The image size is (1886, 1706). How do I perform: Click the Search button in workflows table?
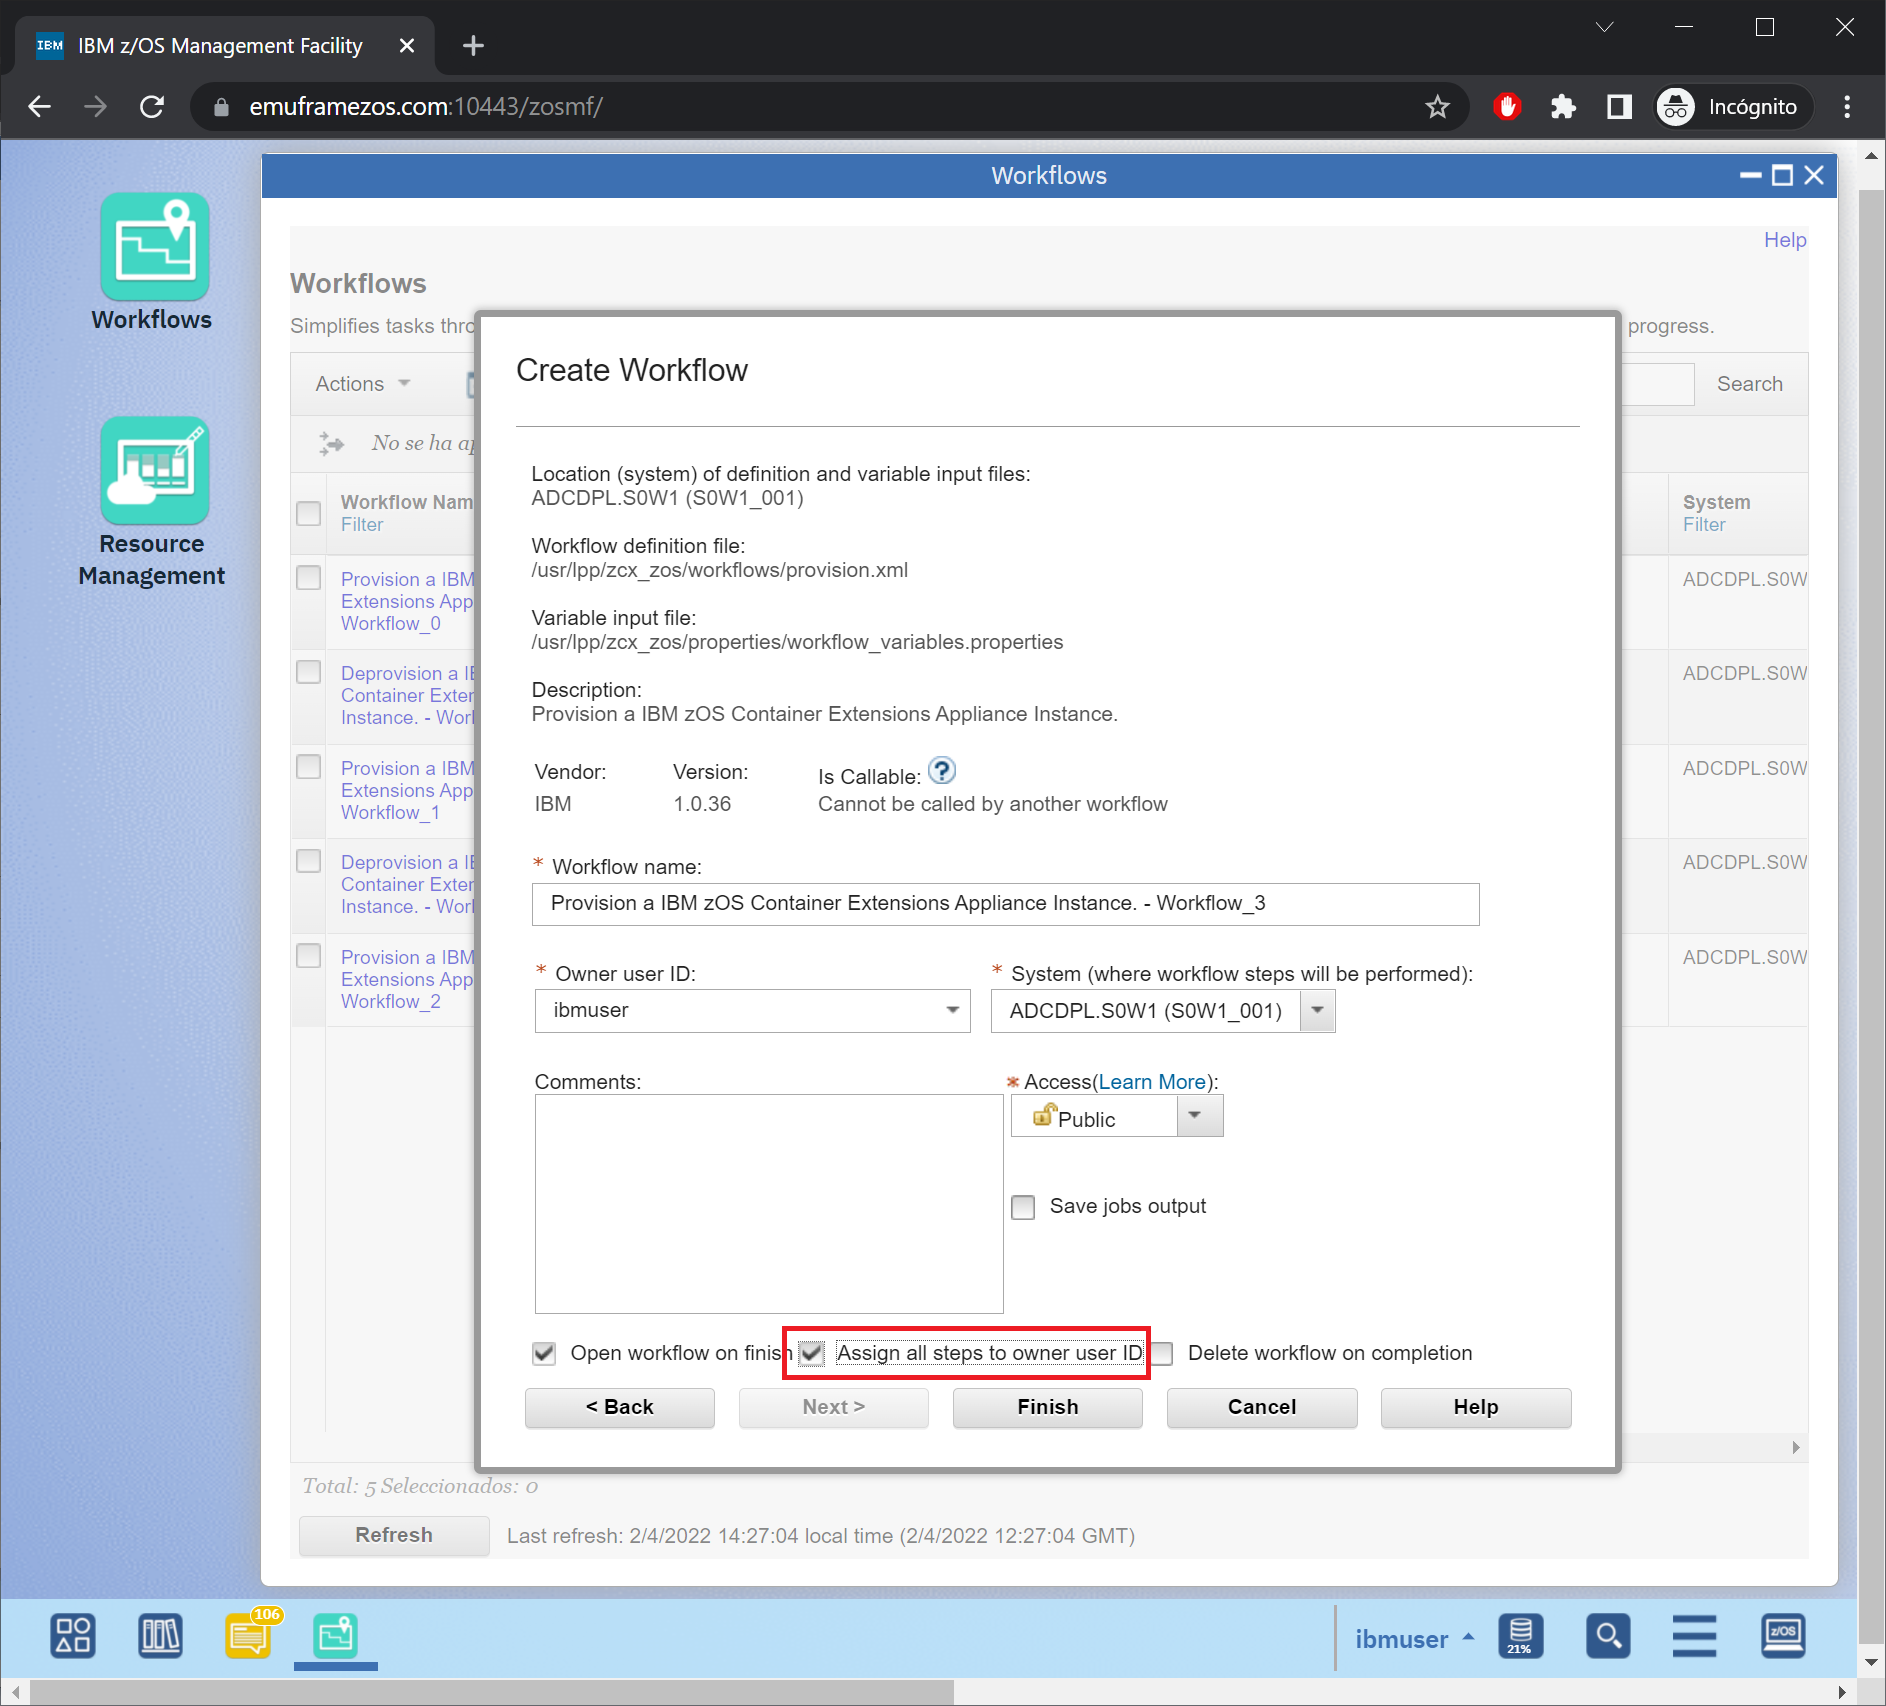1749,384
